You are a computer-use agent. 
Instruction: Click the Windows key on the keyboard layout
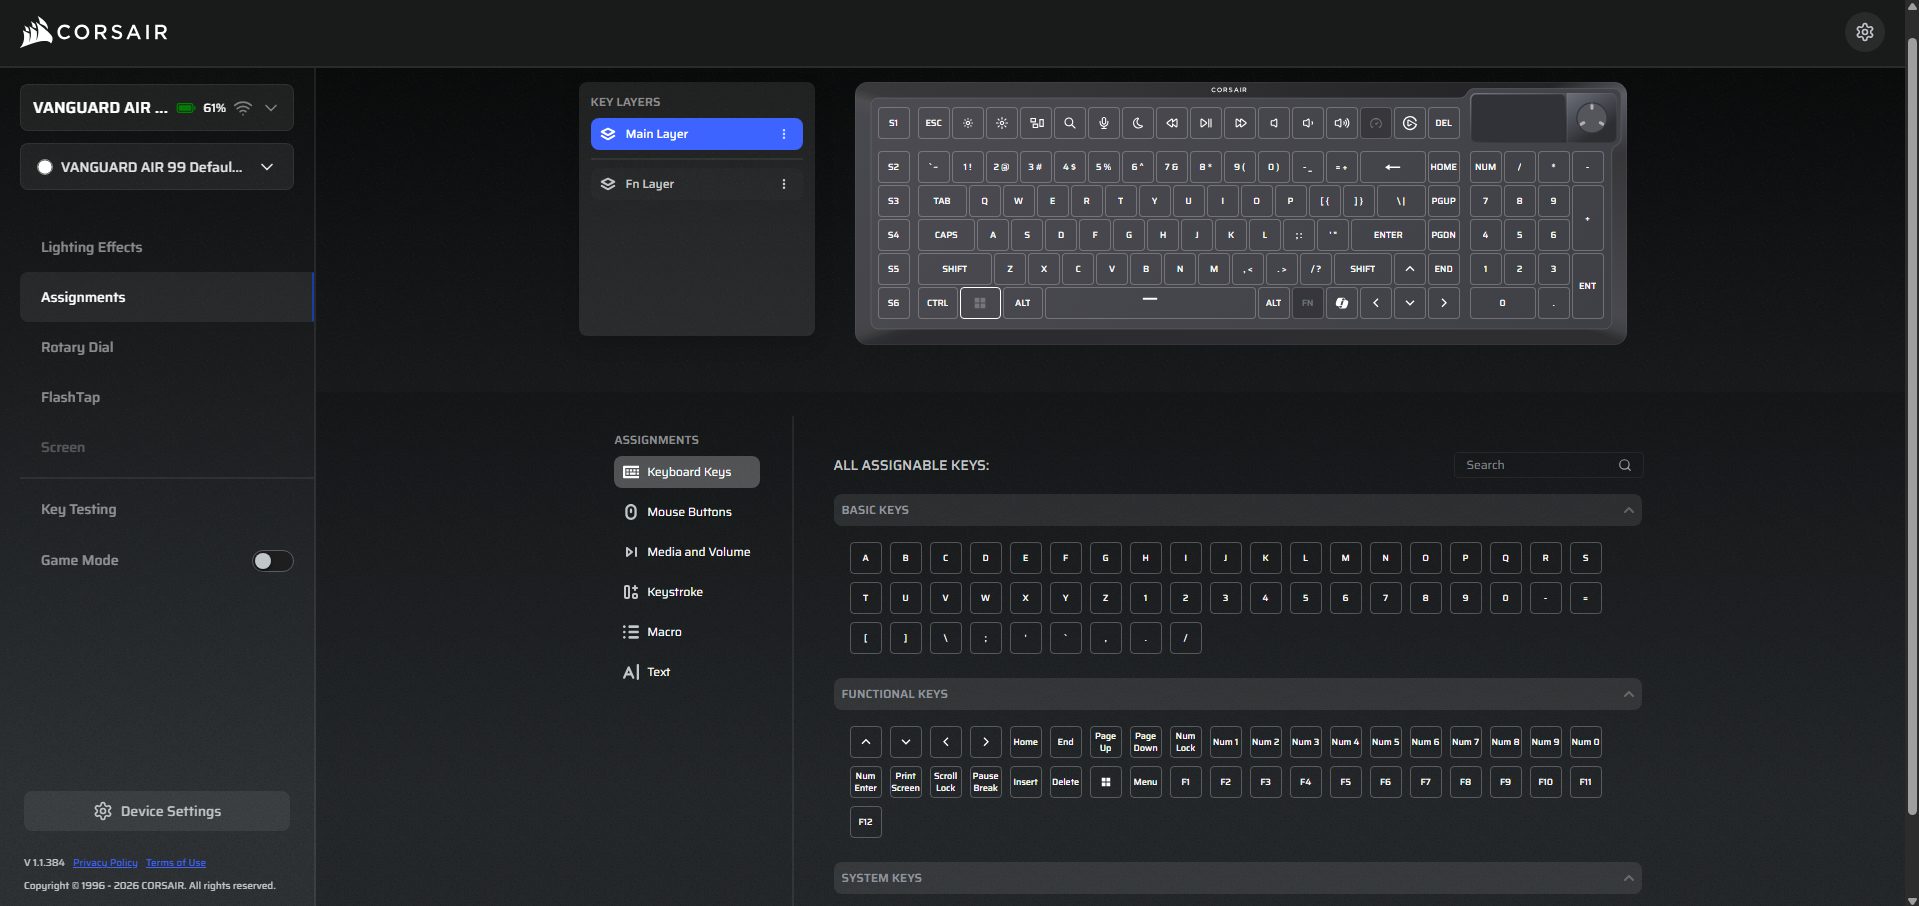pos(980,303)
